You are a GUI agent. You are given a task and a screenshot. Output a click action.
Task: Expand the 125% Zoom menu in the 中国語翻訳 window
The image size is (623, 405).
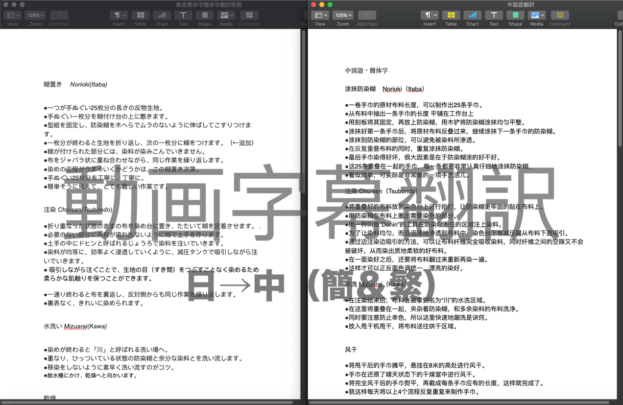point(343,17)
